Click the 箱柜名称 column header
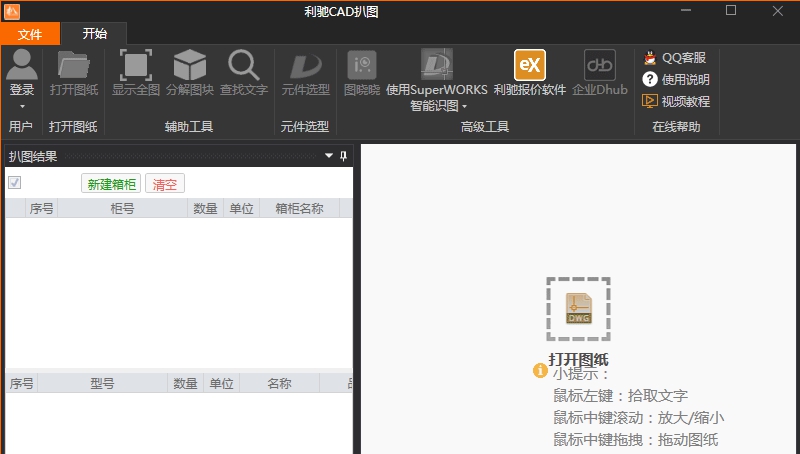Viewport: 800px width, 454px height. 299,208
